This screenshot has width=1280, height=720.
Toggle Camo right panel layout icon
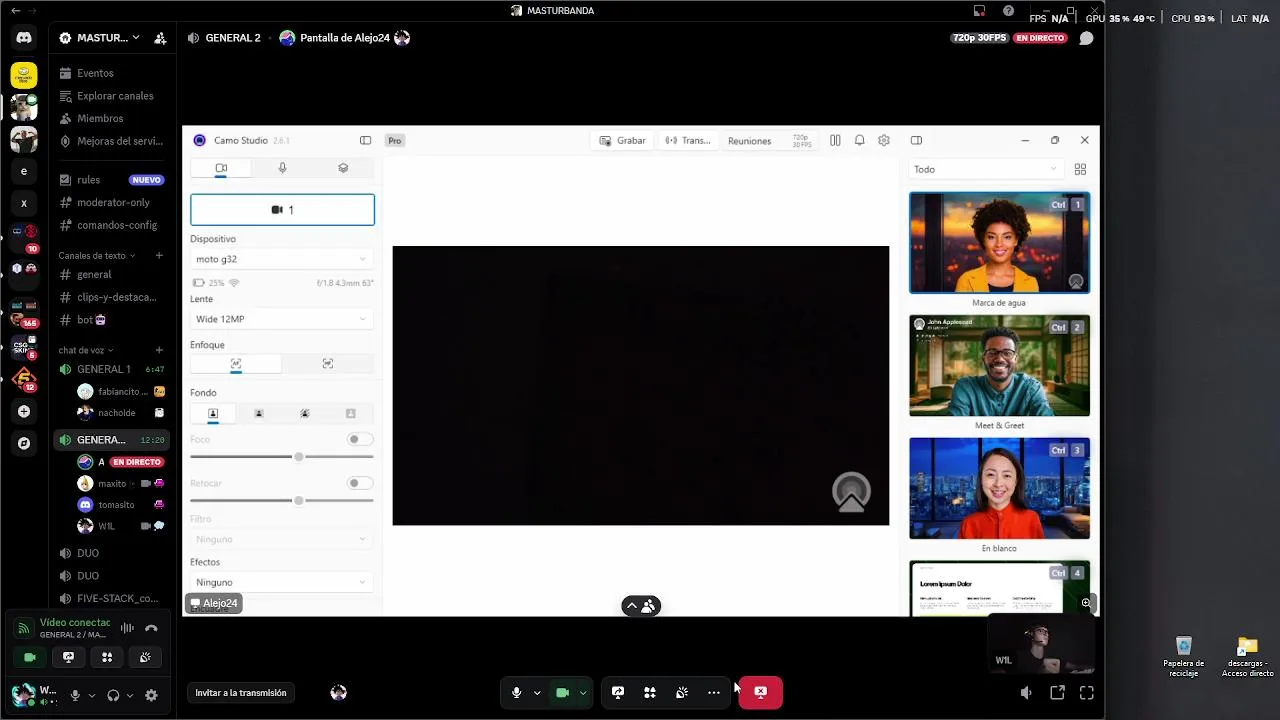pos(916,140)
